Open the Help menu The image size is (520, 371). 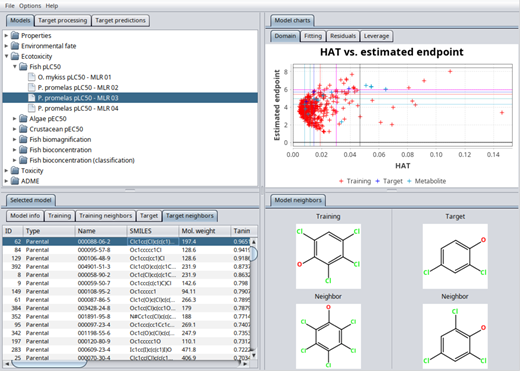[52, 6]
